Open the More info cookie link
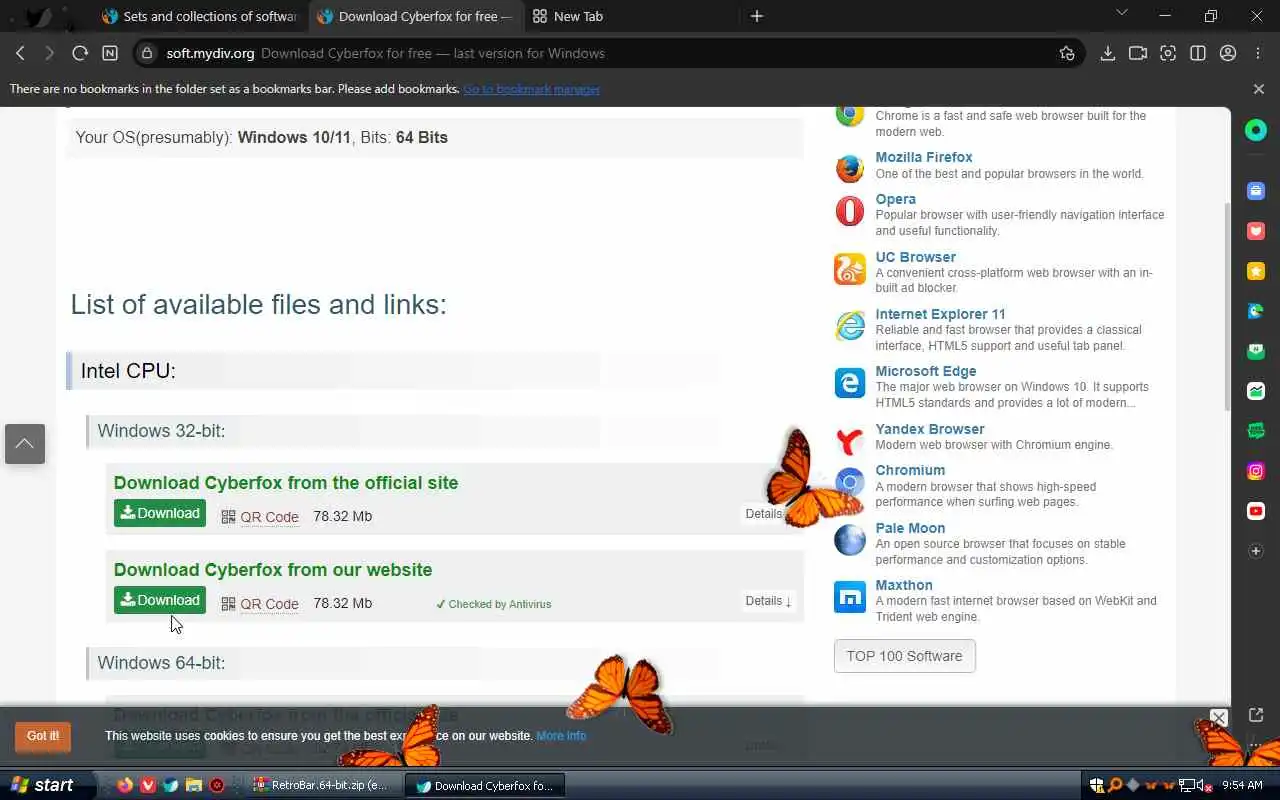Image resolution: width=1280 pixels, height=800 pixels. point(561,736)
